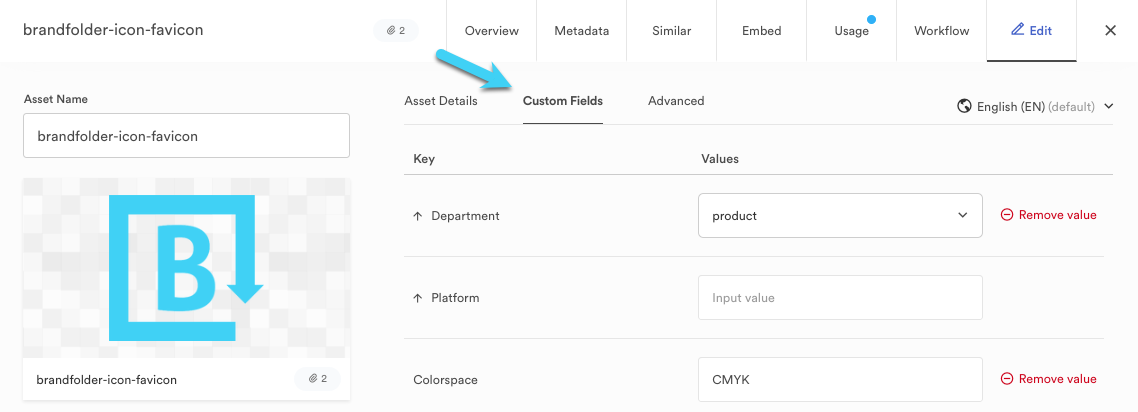Remove the Department value
Screen dimensions: 1138x412
click(1048, 215)
